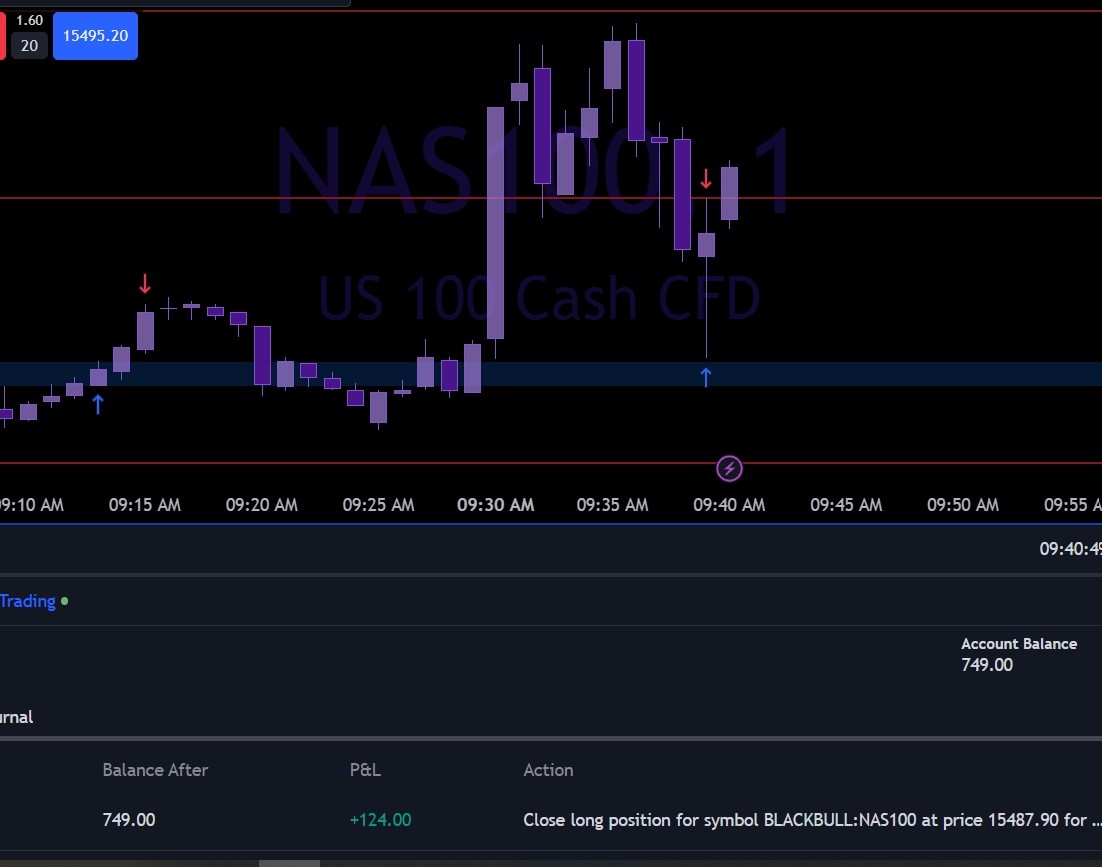
Task: Click the spread value 1.60
Action: point(30,20)
